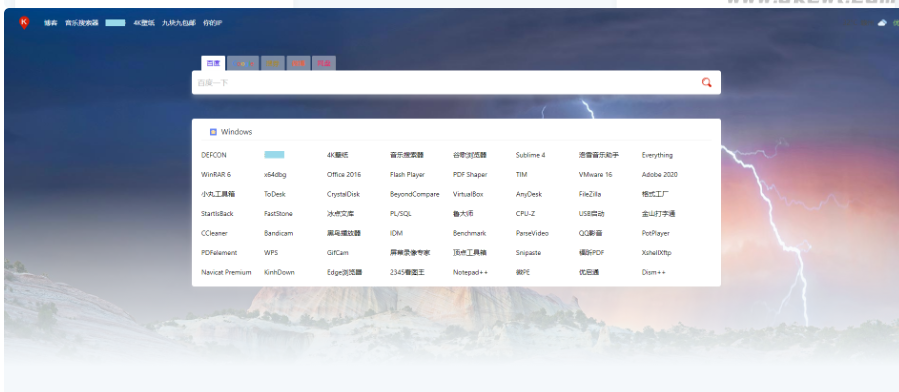Open the VirtualBox link
The image size is (899, 392).
coord(468,194)
